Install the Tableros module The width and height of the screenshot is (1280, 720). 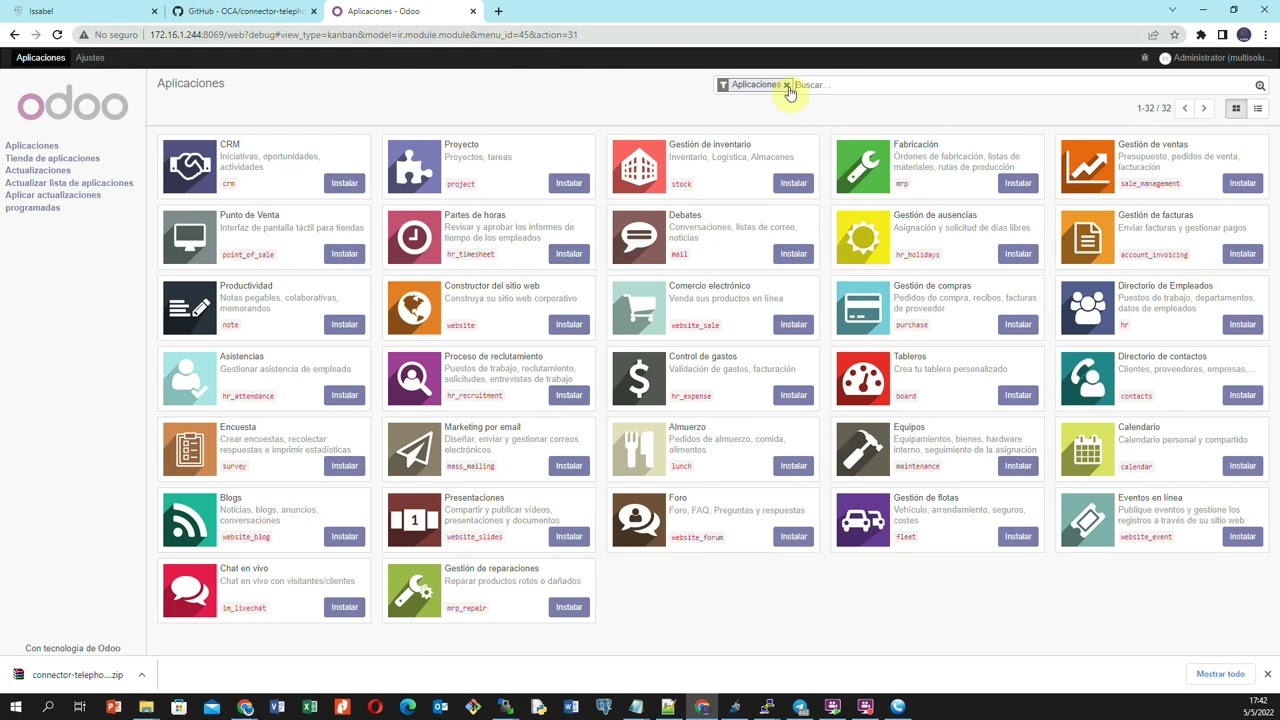pos(1018,395)
